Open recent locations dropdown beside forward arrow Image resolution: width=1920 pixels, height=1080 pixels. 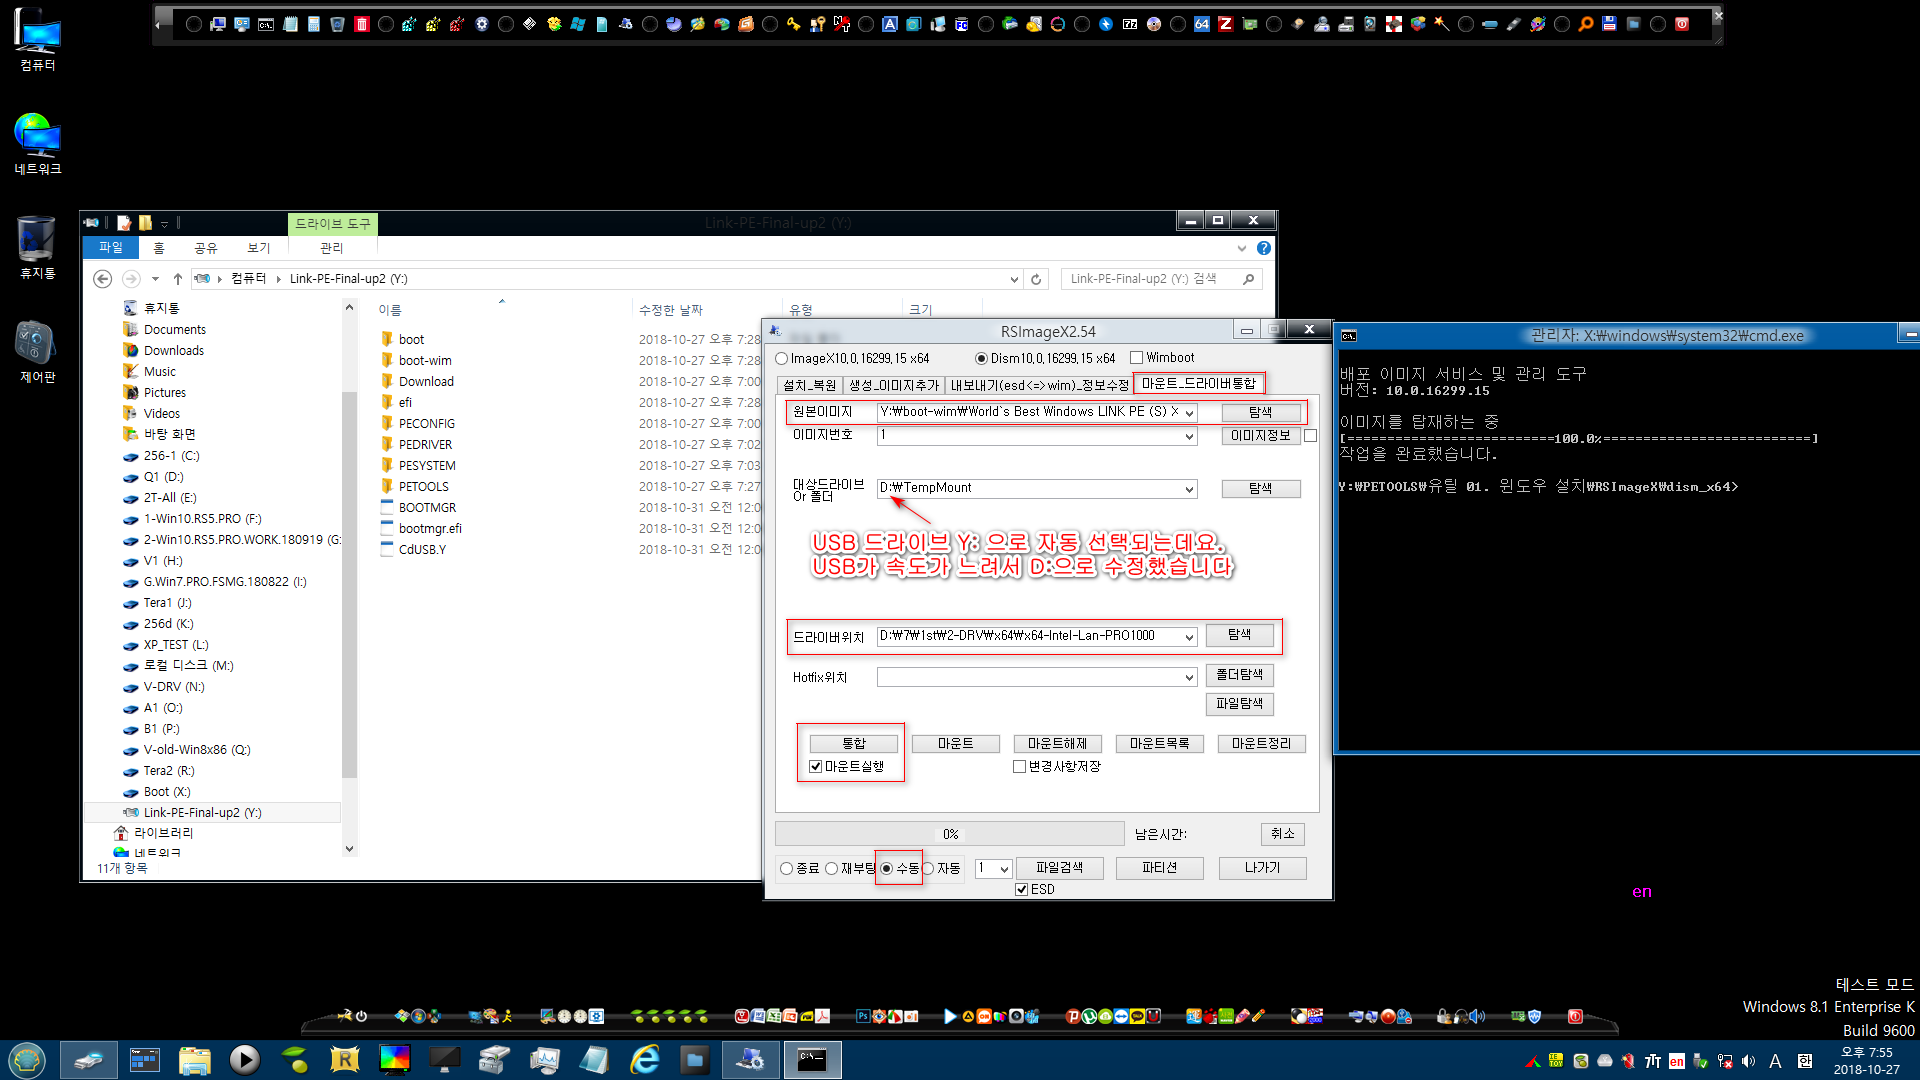tap(155, 279)
